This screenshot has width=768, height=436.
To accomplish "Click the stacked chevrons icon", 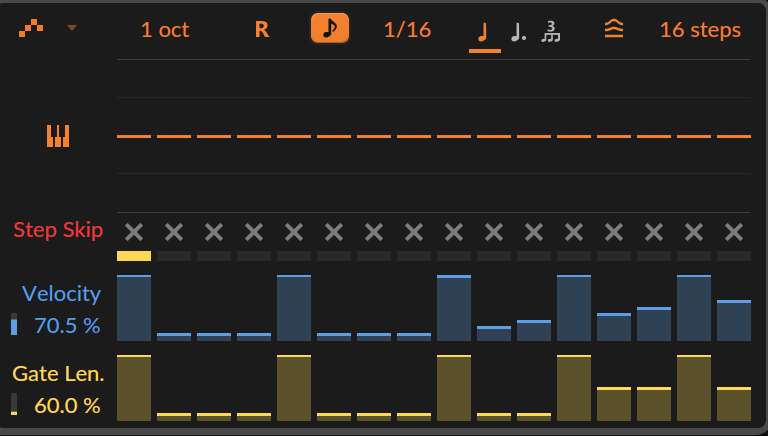I will coord(614,29).
